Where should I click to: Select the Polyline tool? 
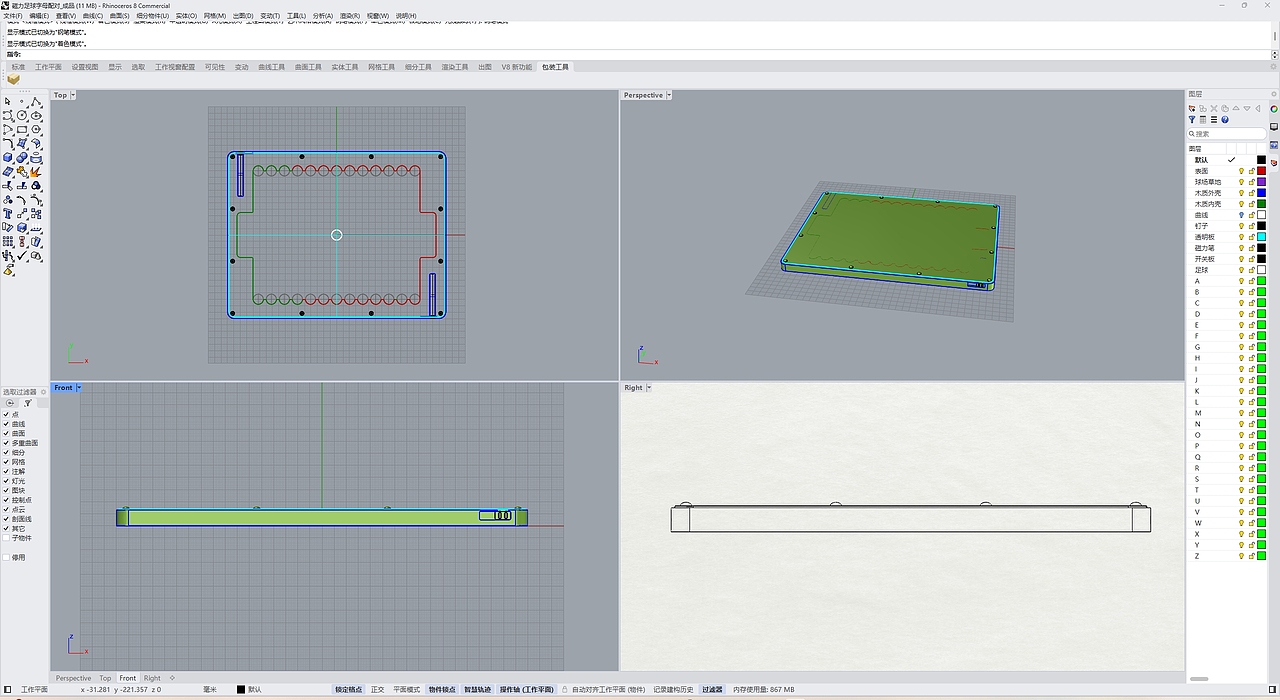pos(35,101)
